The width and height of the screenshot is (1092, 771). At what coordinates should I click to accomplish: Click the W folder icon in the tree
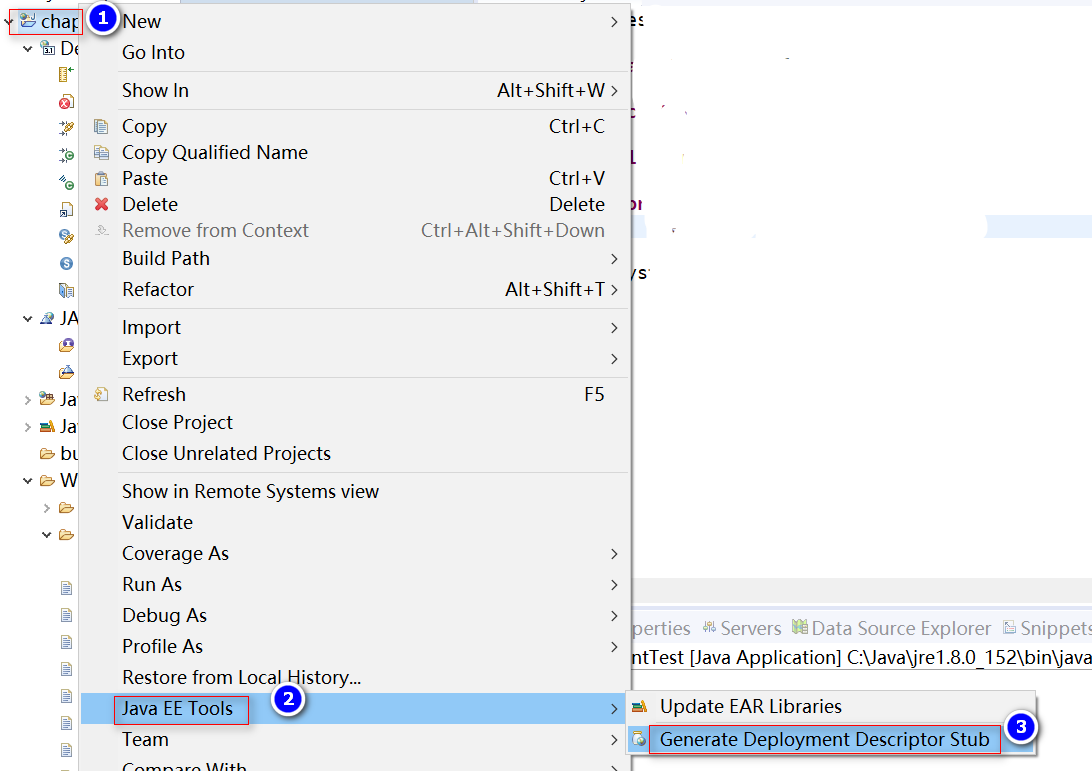coord(47,481)
